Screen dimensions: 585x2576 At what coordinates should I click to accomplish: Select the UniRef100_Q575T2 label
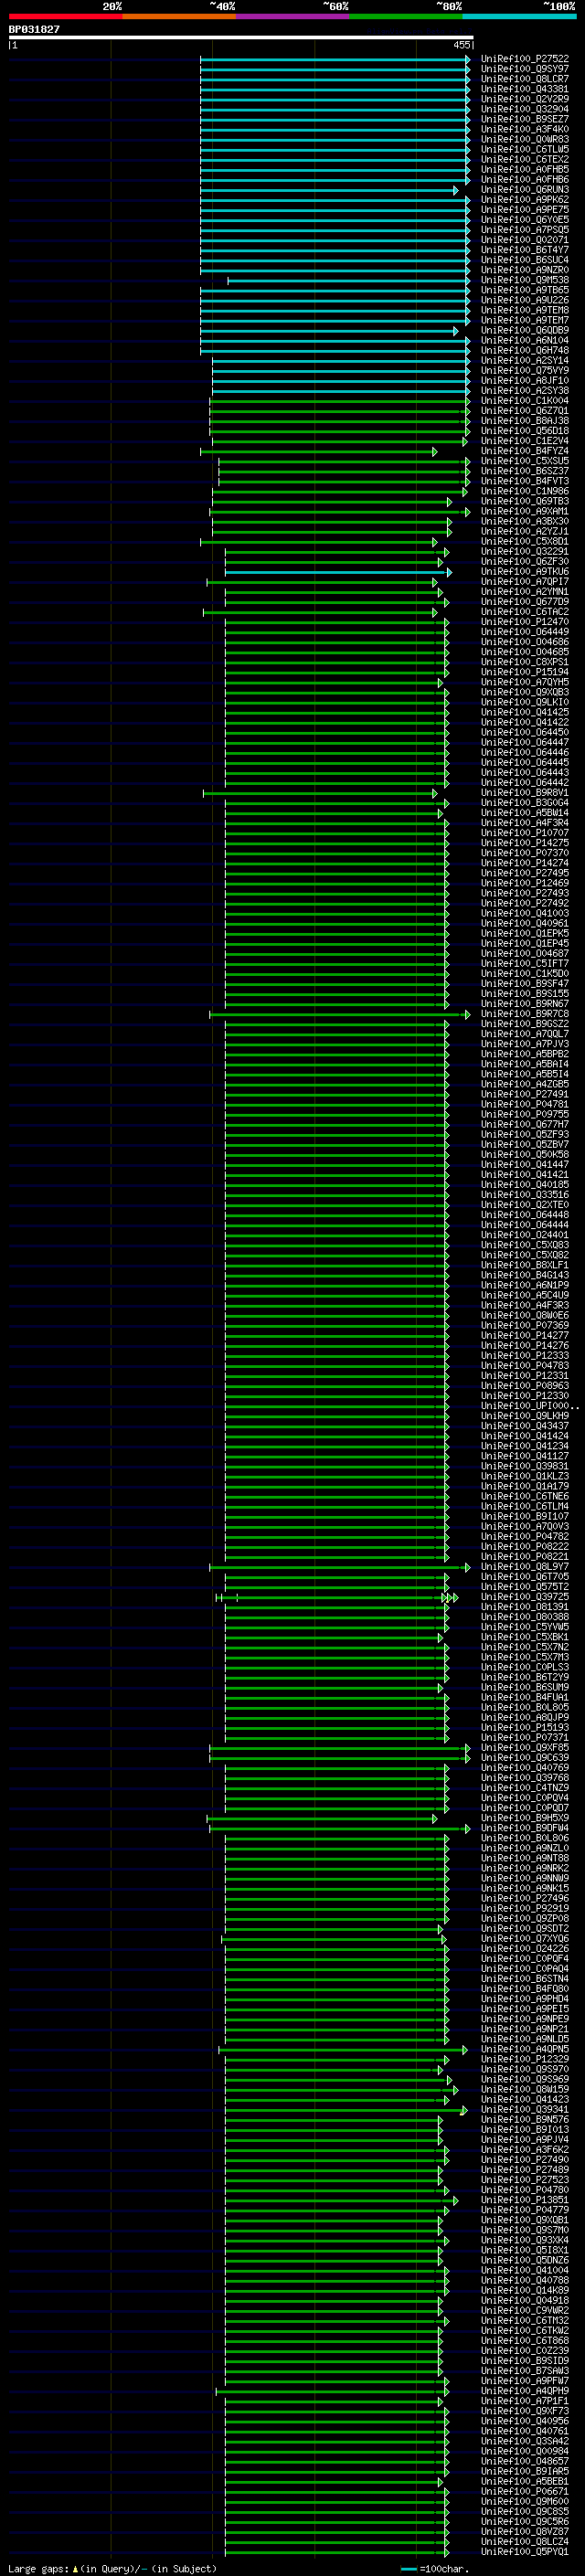pos(524,1587)
